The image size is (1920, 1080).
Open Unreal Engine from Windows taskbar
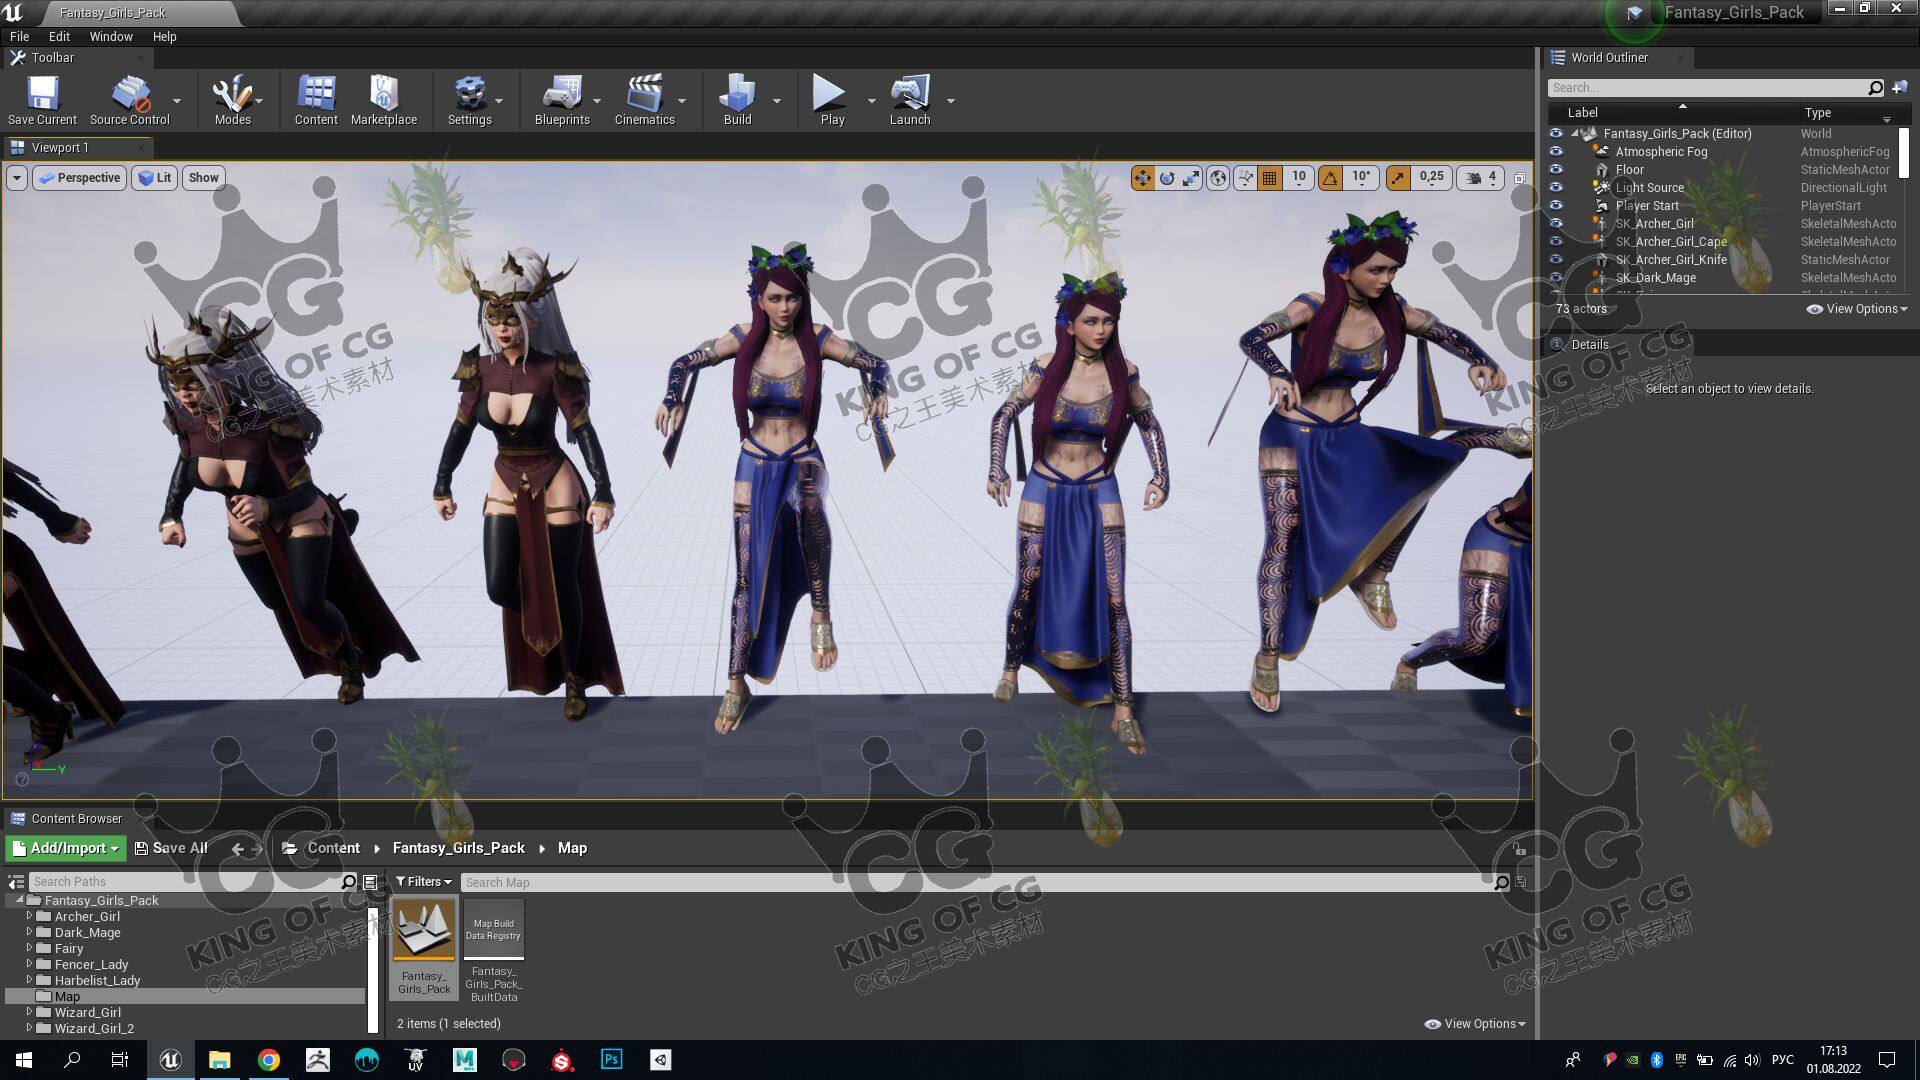(170, 1060)
